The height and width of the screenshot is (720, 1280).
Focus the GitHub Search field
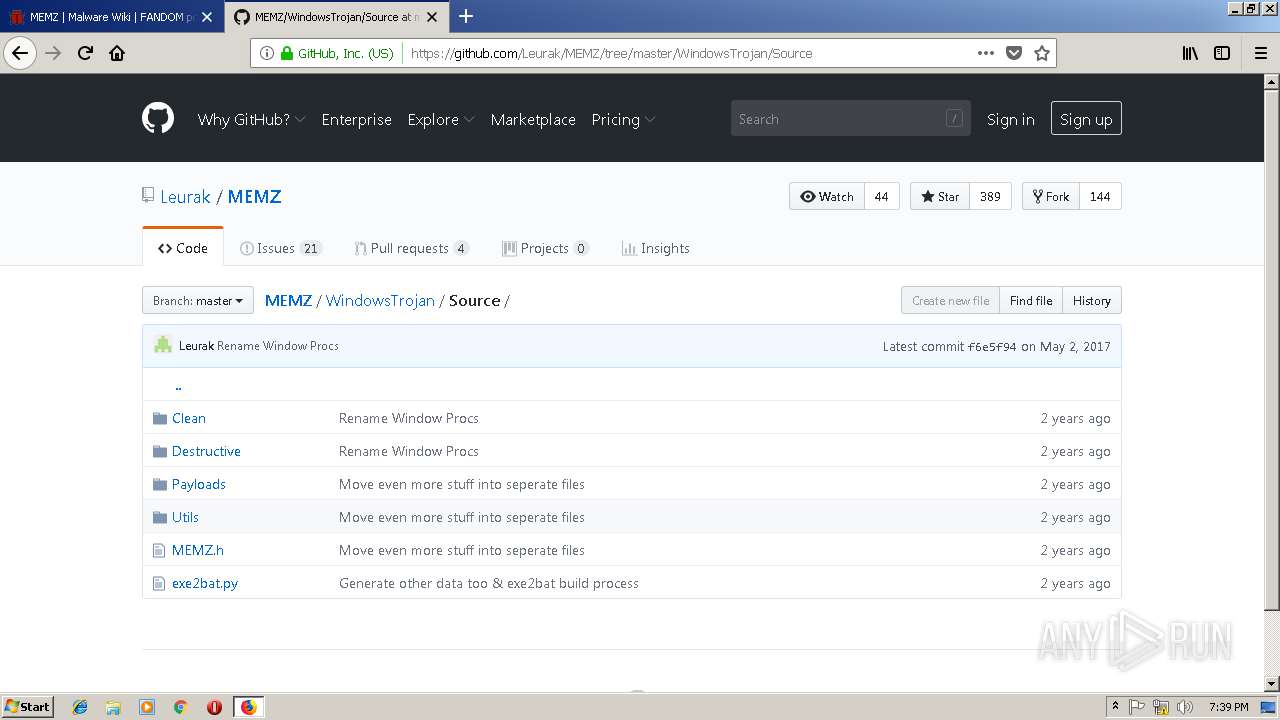[850, 119]
